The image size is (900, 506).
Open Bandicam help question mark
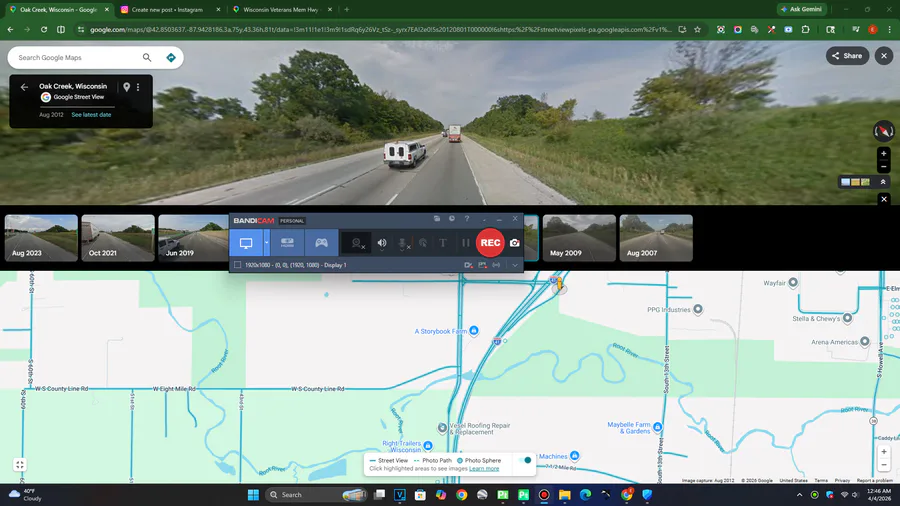pyautogui.click(x=467, y=219)
